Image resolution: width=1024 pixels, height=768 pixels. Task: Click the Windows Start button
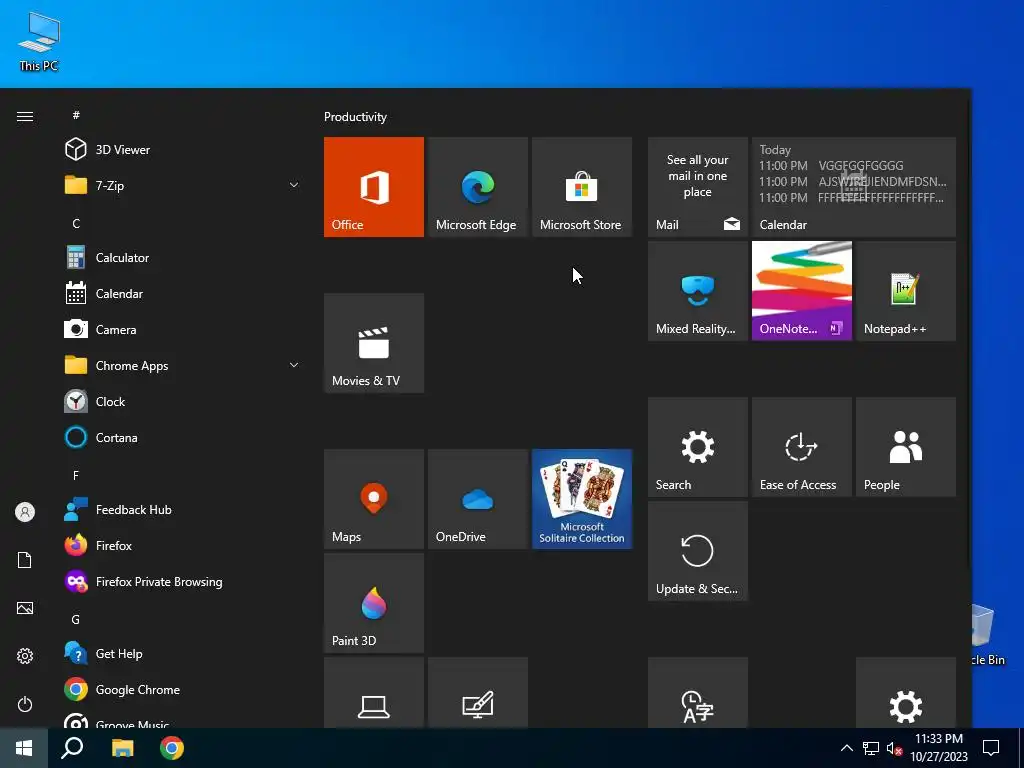click(x=24, y=748)
